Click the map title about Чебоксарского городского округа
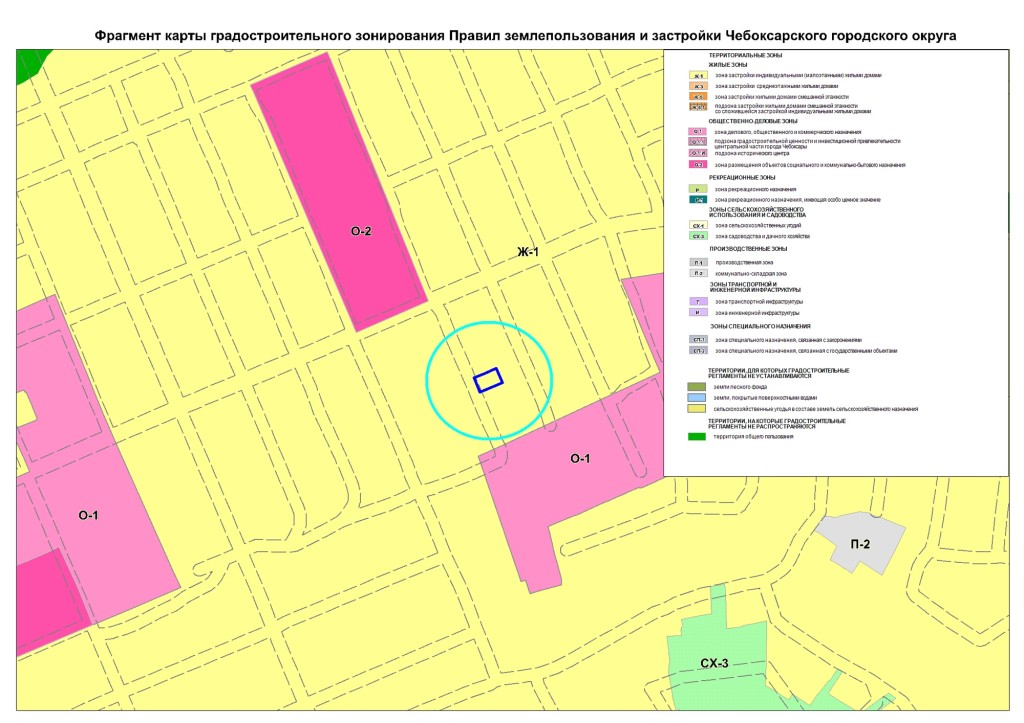1024x723 pixels. pyautogui.click(x=526, y=35)
